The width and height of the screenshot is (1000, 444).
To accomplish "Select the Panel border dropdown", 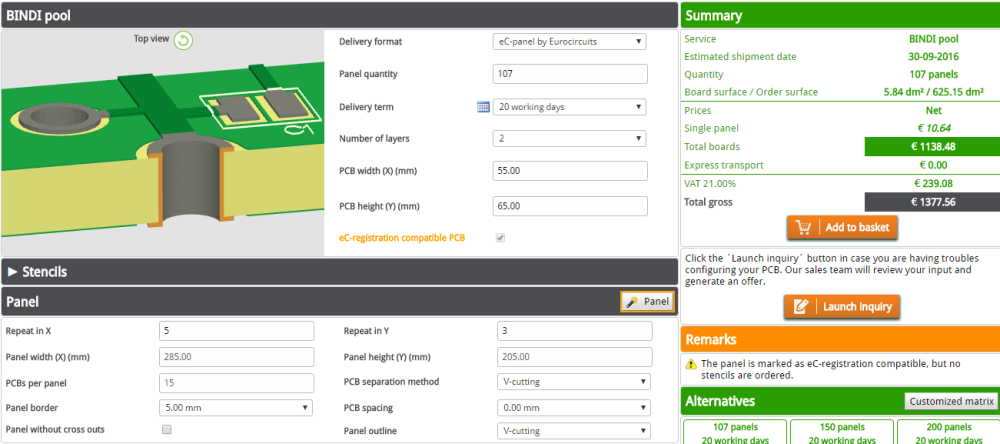I will pyautogui.click(x=235, y=407).
